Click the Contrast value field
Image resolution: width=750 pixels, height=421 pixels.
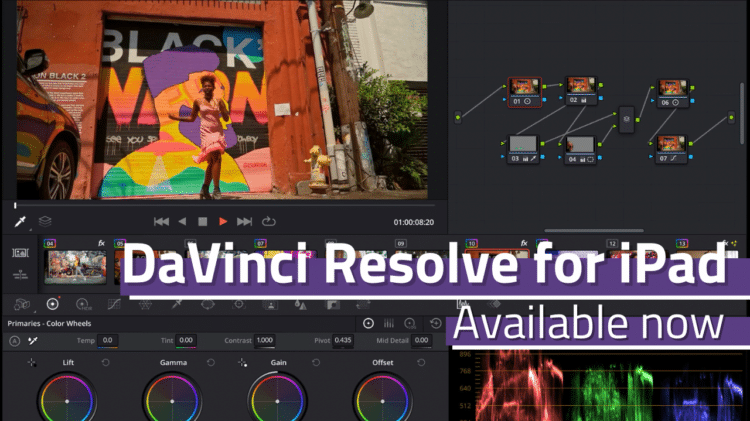click(265, 341)
